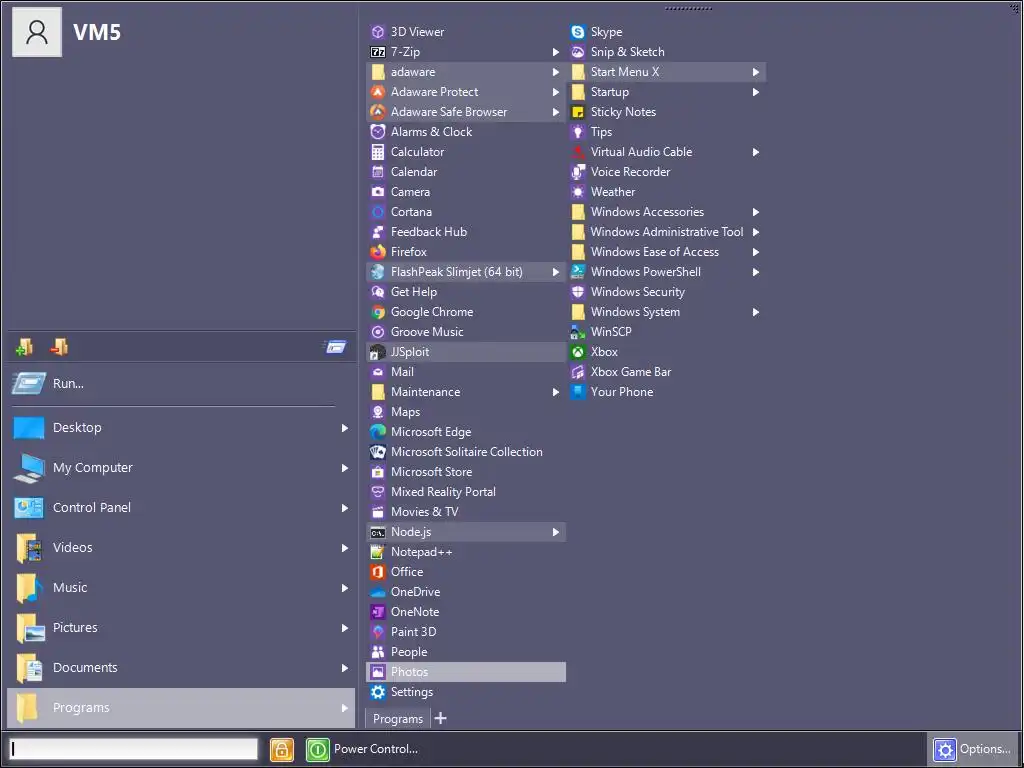Image resolution: width=1024 pixels, height=768 pixels.
Task: Click Groove Music icon
Action: [377, 332]
